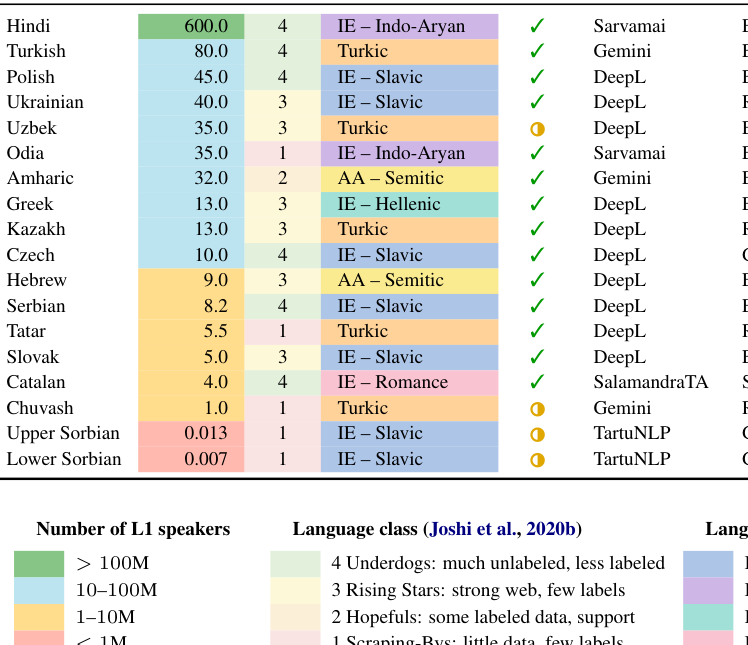Select the 'Hindi' language name
Image resolution: width=748 pixels, height=645 pixels.
point(28,26)
